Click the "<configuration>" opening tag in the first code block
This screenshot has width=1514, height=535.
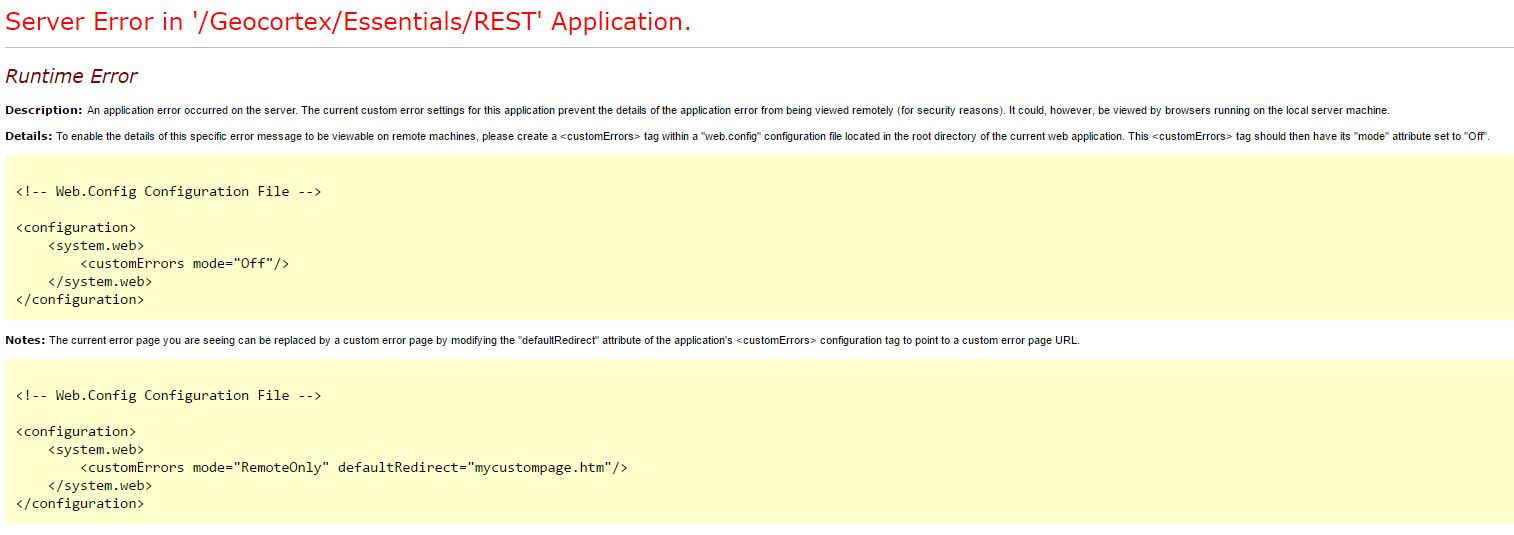click(76, 227)
